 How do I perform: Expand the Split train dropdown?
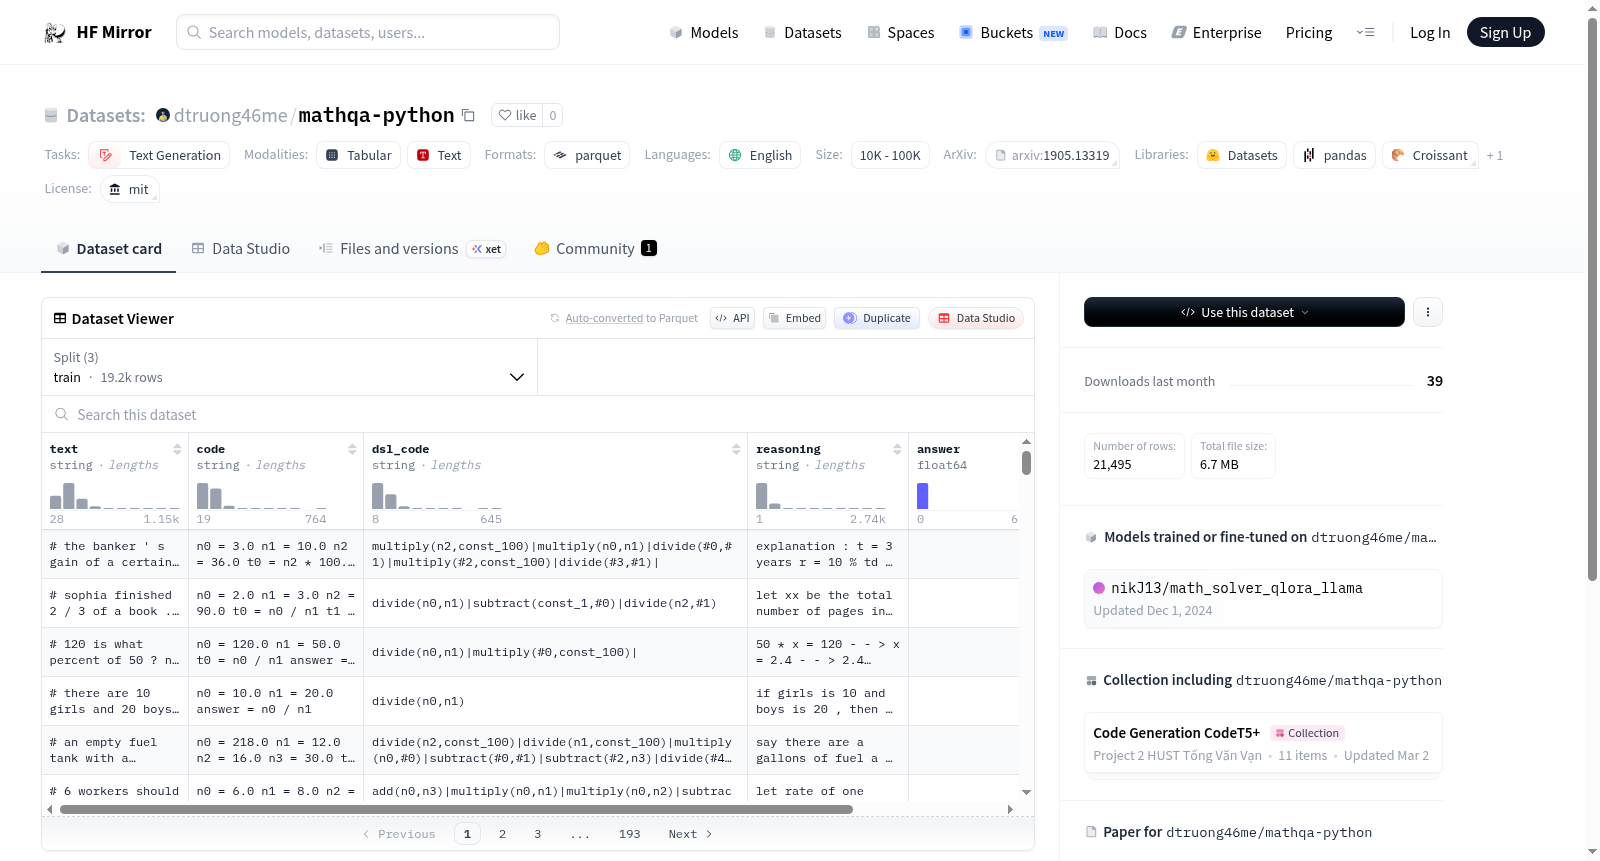click(290, 367)
